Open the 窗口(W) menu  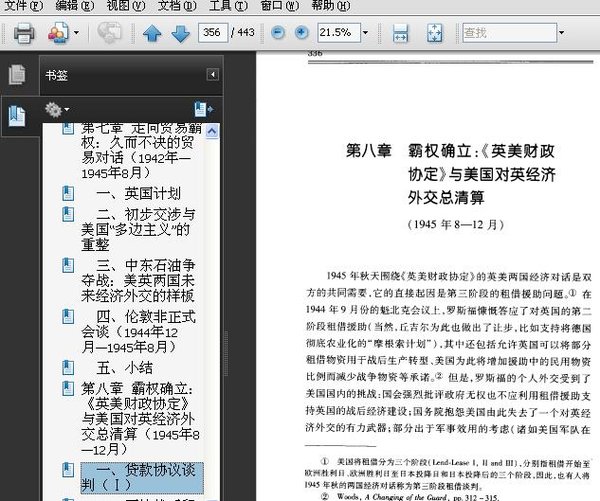point(279,6)
